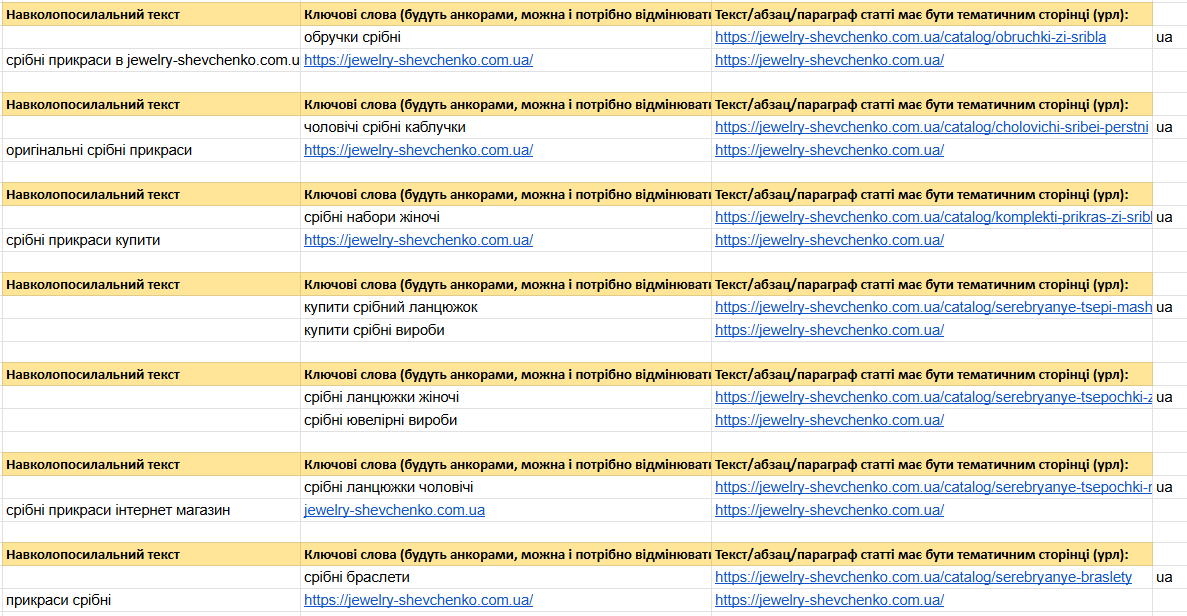Select 'Текст/абзац/параграф' header above the serebryanye-braslety link
The height and width of the screenshot is (616, 1187).
tap(932, 555)
